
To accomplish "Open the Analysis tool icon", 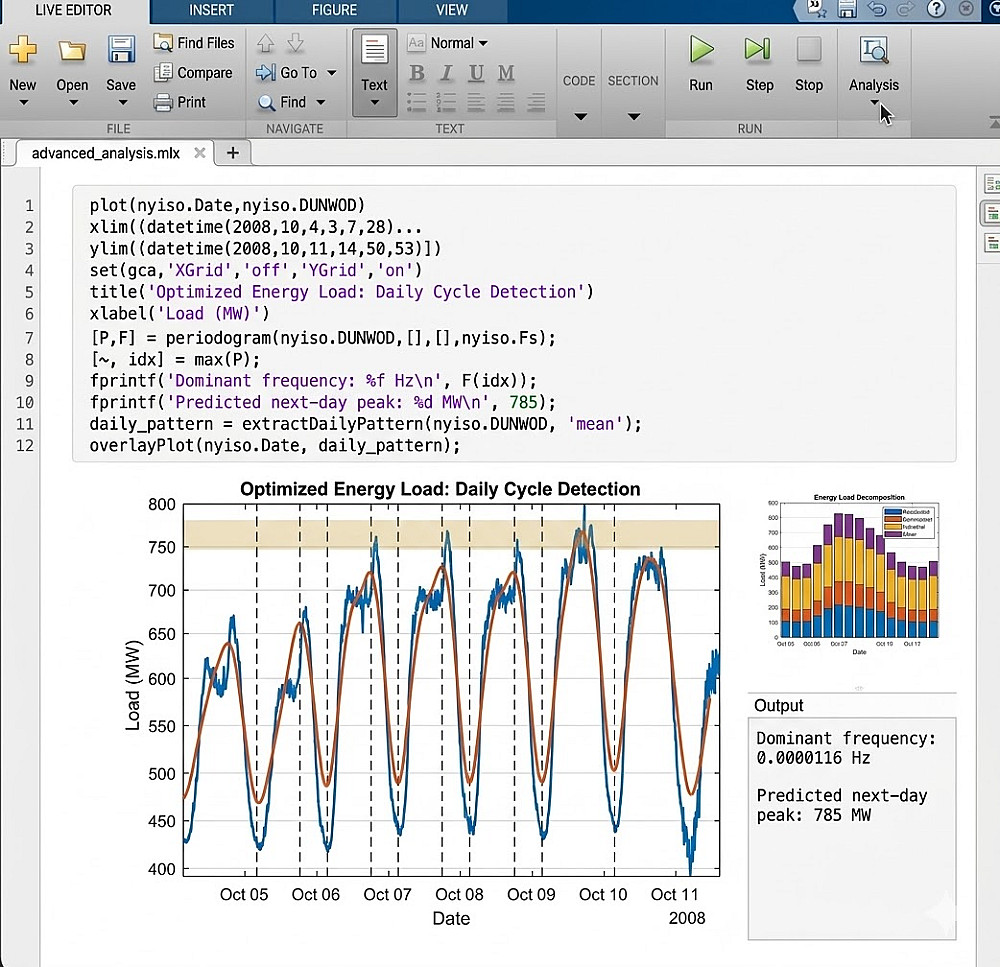I will [874, 50].
